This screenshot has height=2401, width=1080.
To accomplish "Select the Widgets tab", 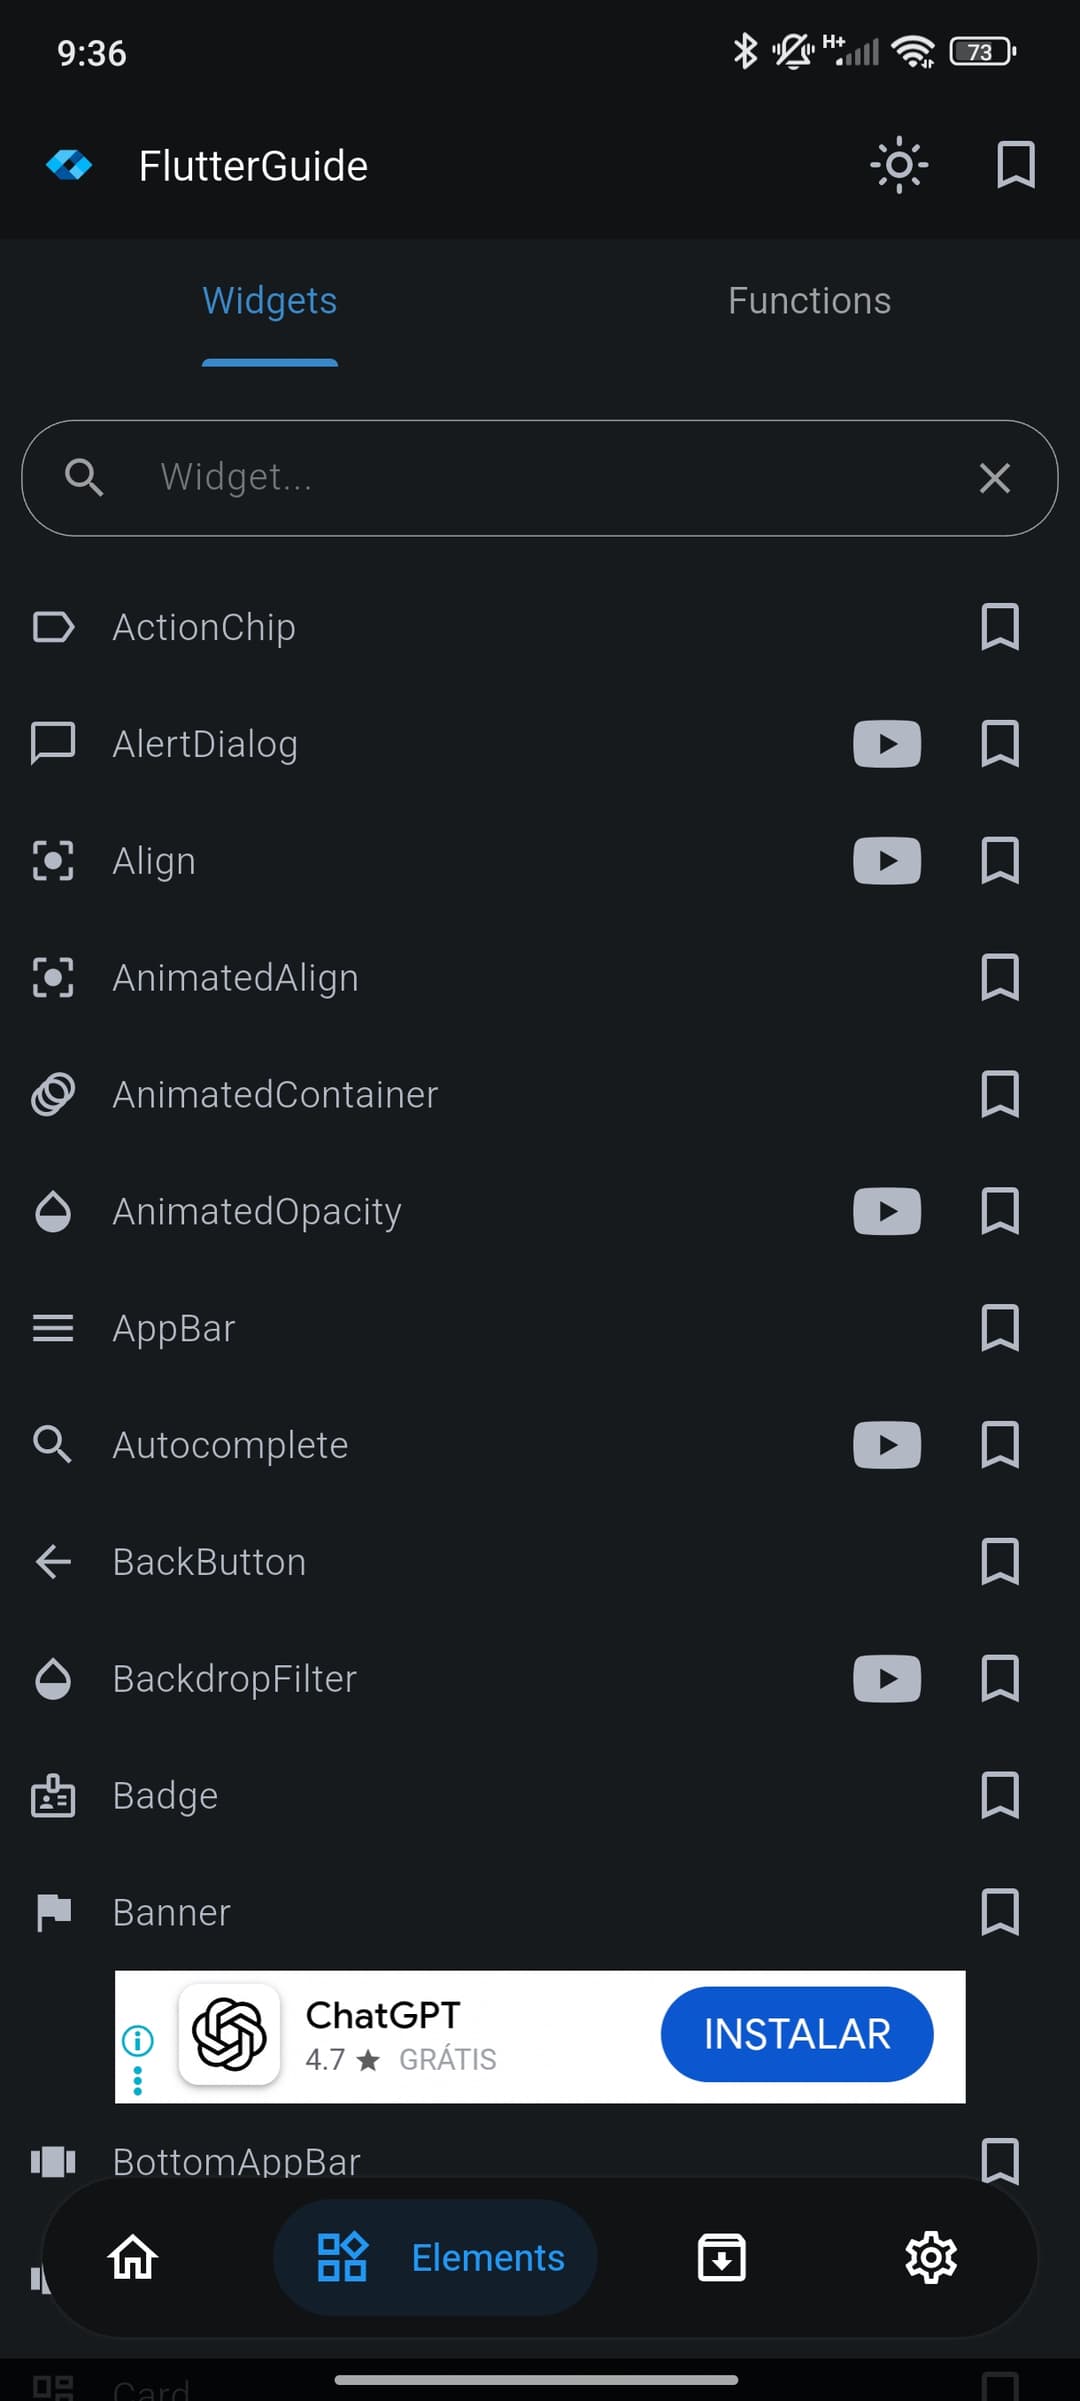I will coord(270,301).
